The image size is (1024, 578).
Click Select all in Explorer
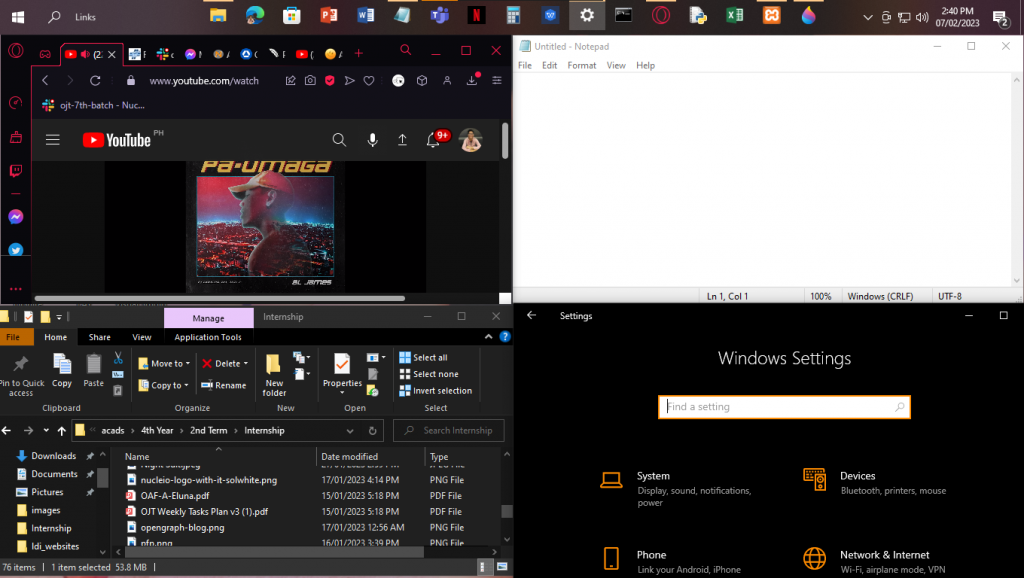[423, 357]
